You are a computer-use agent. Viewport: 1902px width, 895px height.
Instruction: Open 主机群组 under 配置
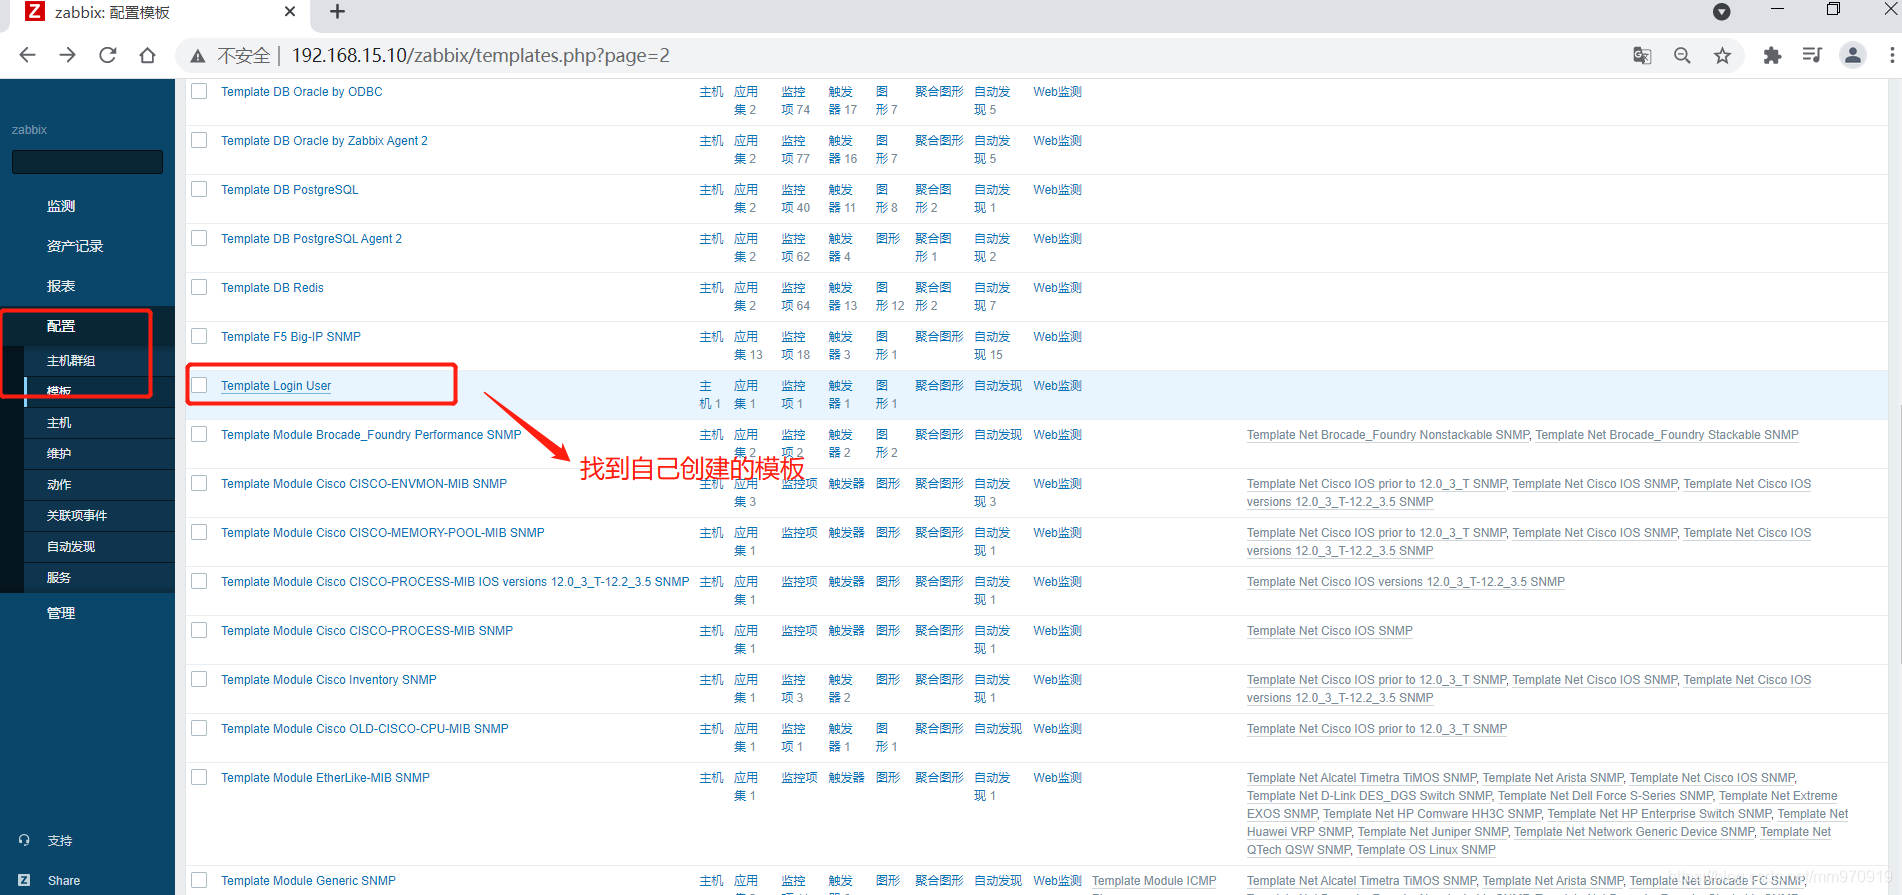pyautogui.click(x=71, y=361)
